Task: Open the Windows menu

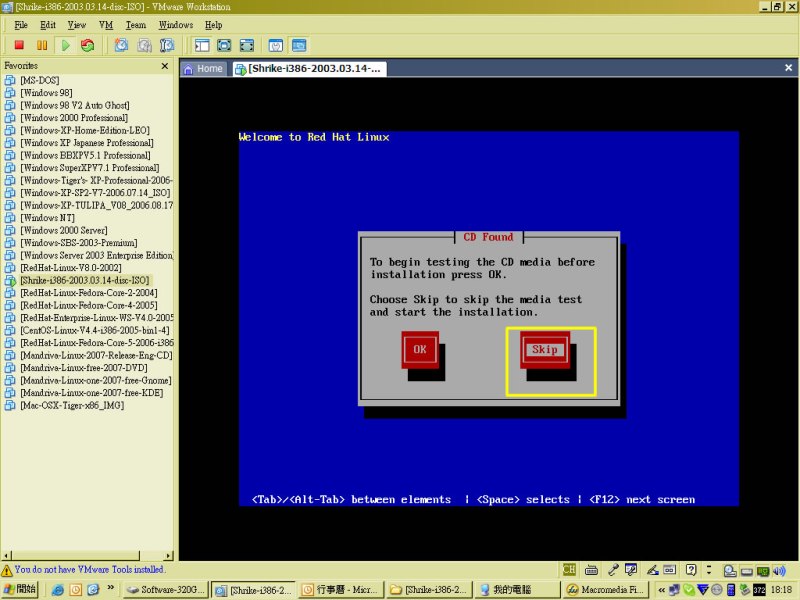Action: [x=176, y=25]
